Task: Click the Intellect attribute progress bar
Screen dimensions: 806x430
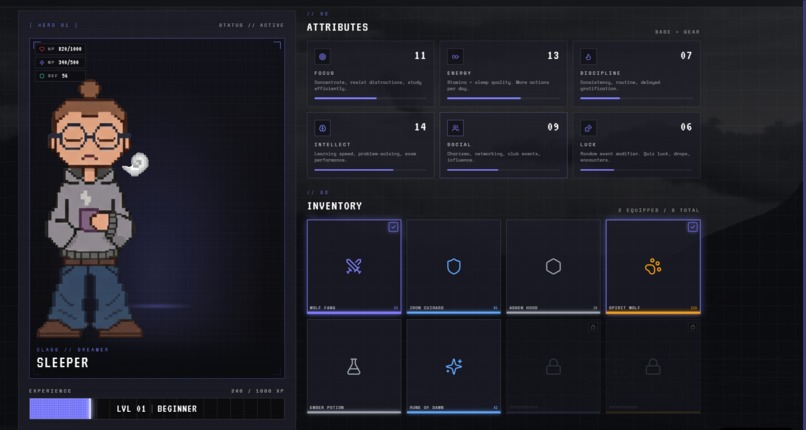Action: (x=370, y=170)
